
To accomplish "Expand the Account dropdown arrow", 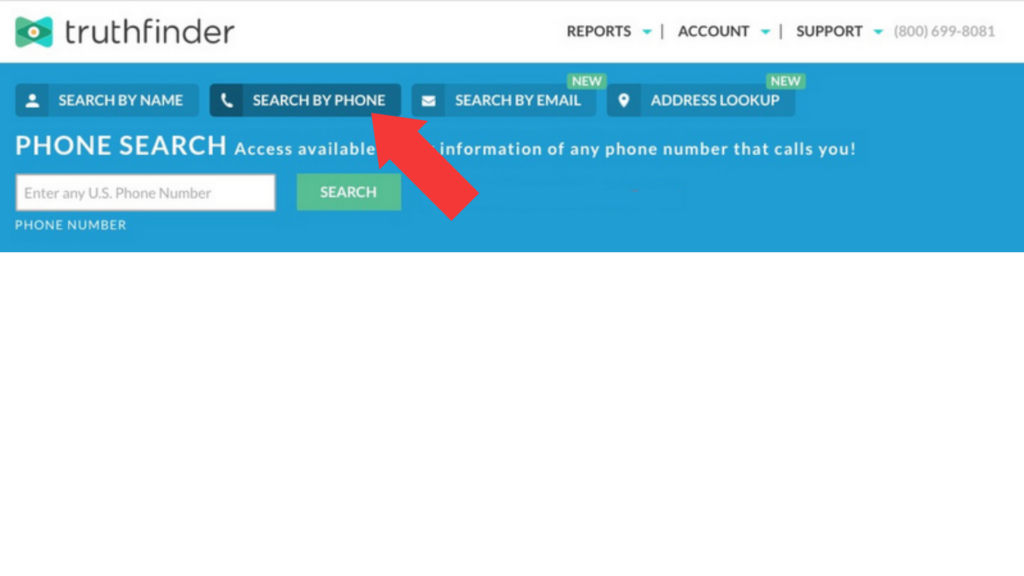I will pos(765,31).
